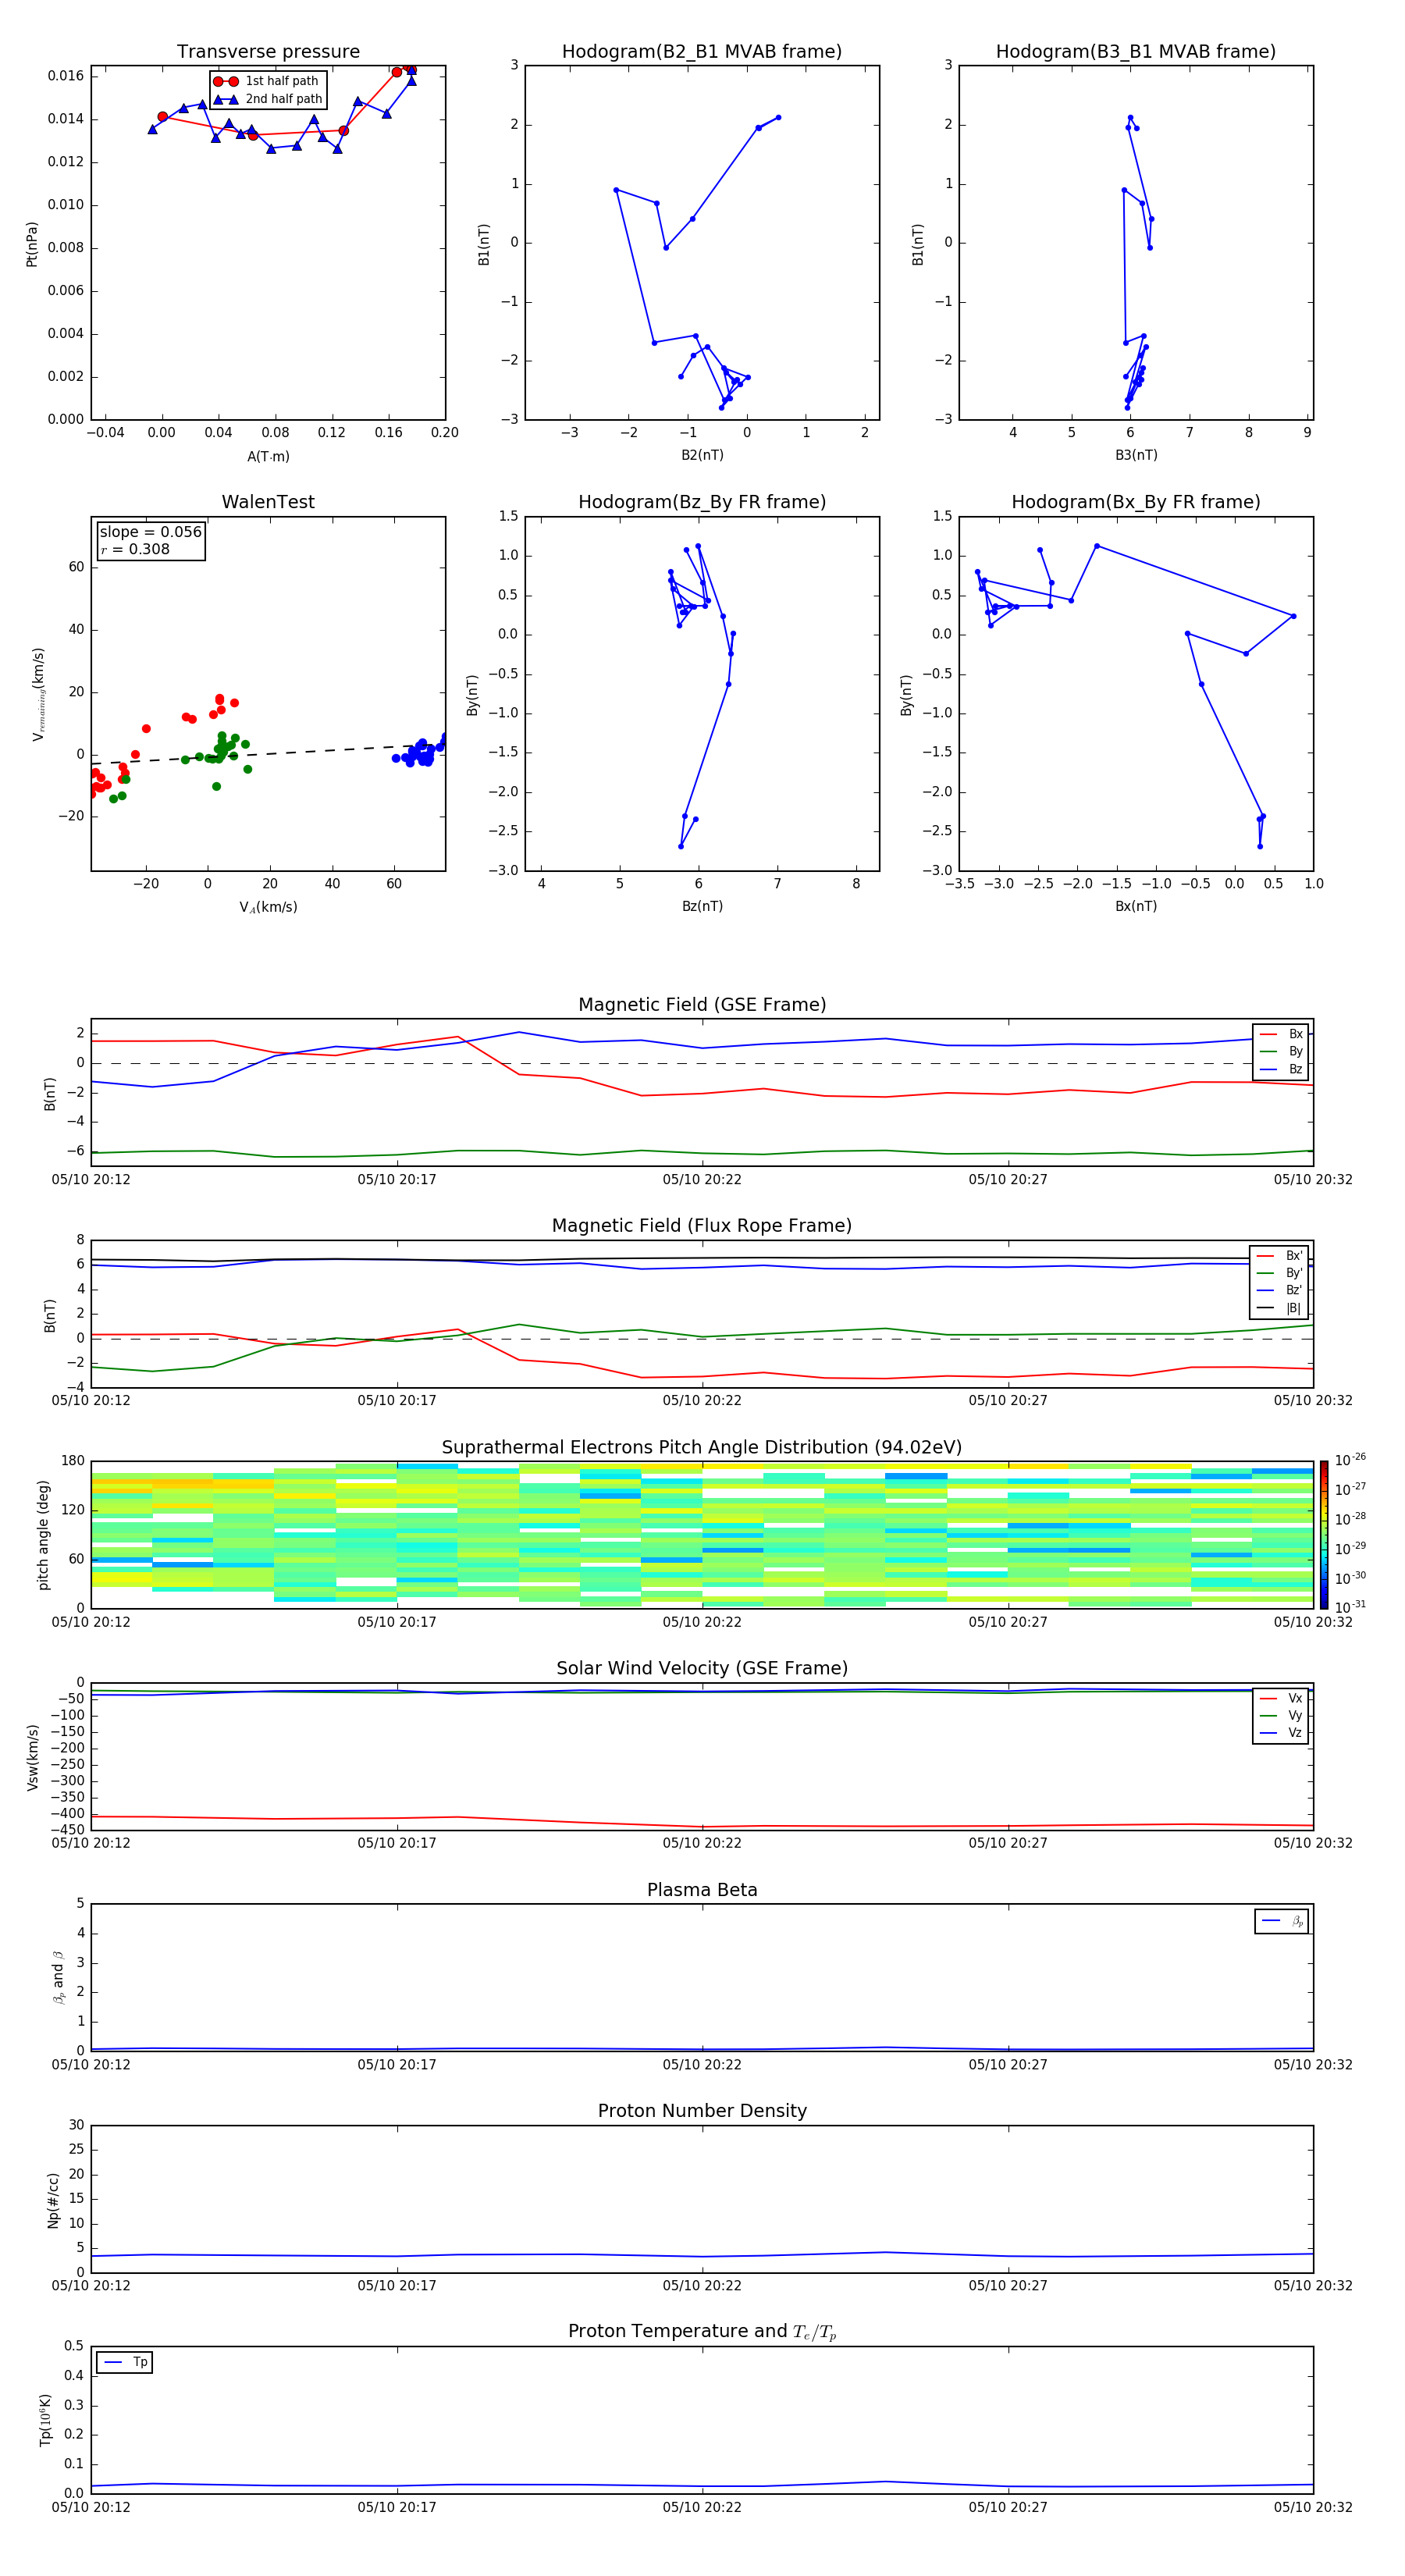Select the "Vx" velocity legend entry
This screenshot has height=2576, width=1405.
(x=1281, y=1698)
